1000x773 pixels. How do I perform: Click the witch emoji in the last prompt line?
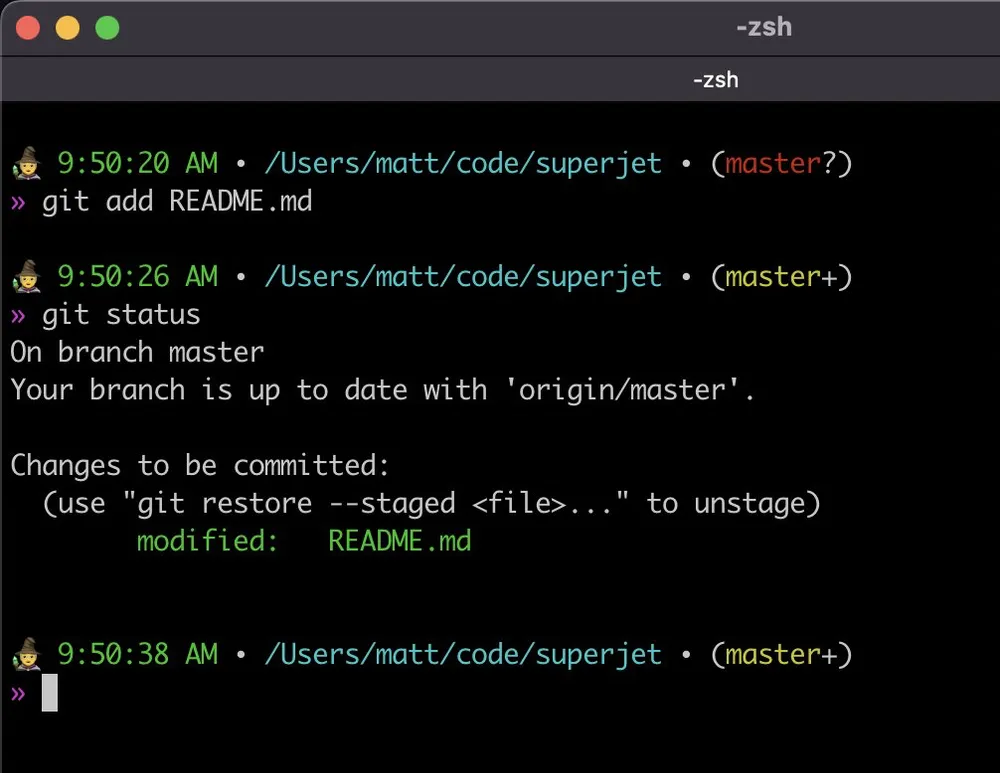pos(25,654)
